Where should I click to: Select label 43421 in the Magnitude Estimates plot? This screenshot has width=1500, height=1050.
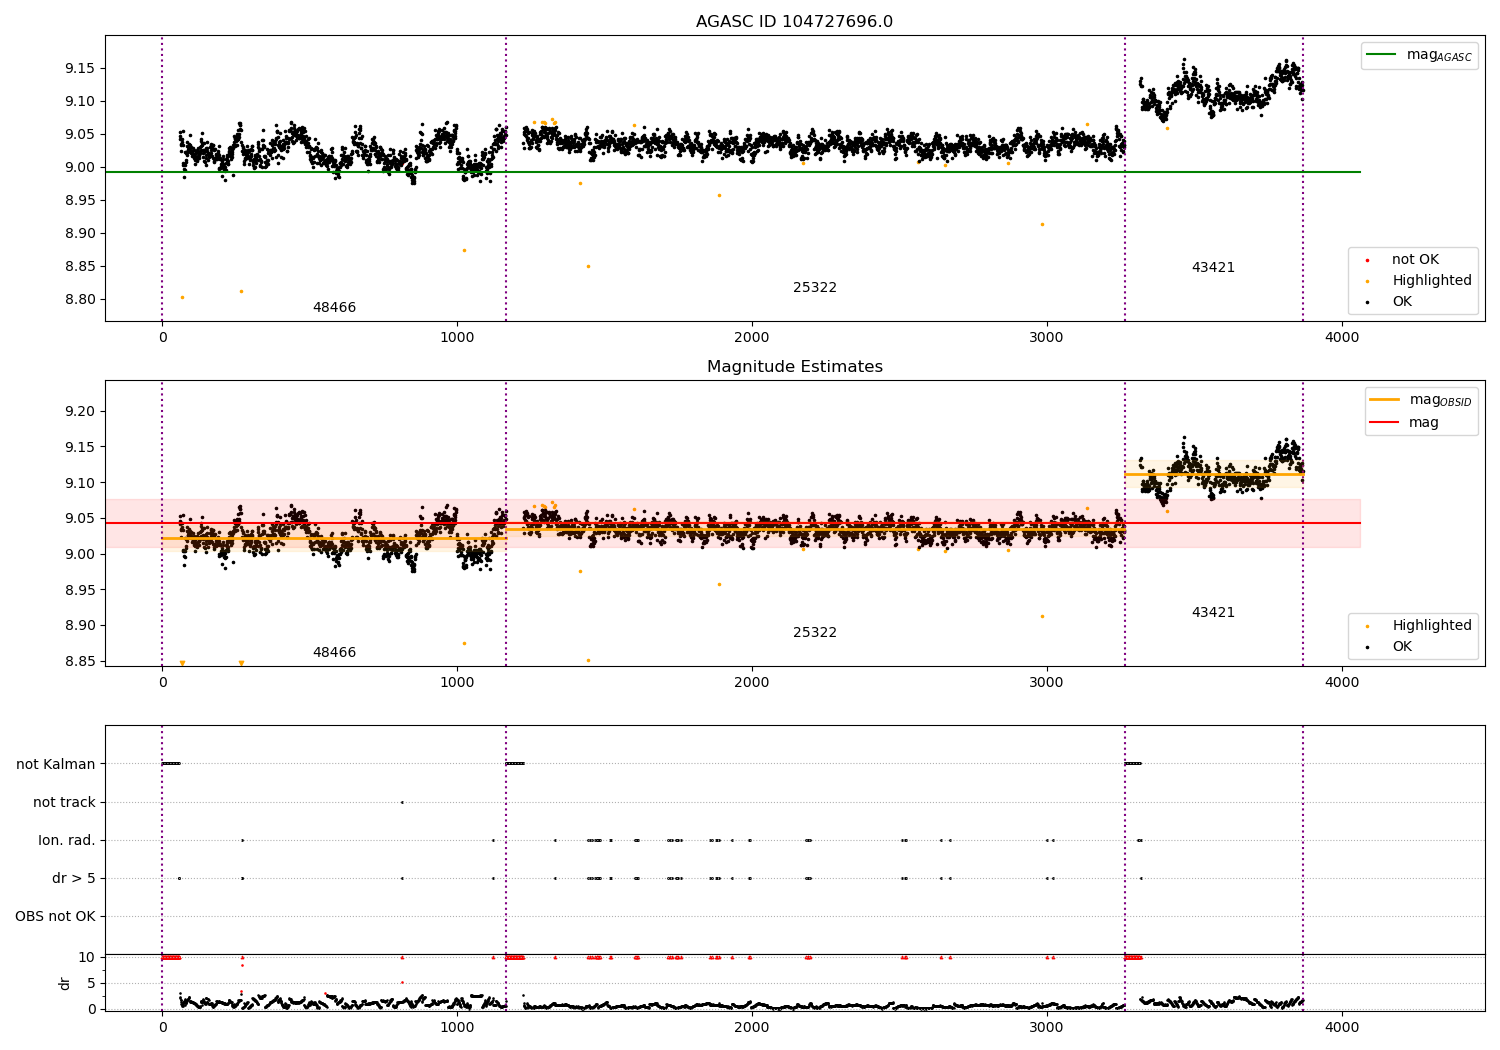pos(1213,613)
